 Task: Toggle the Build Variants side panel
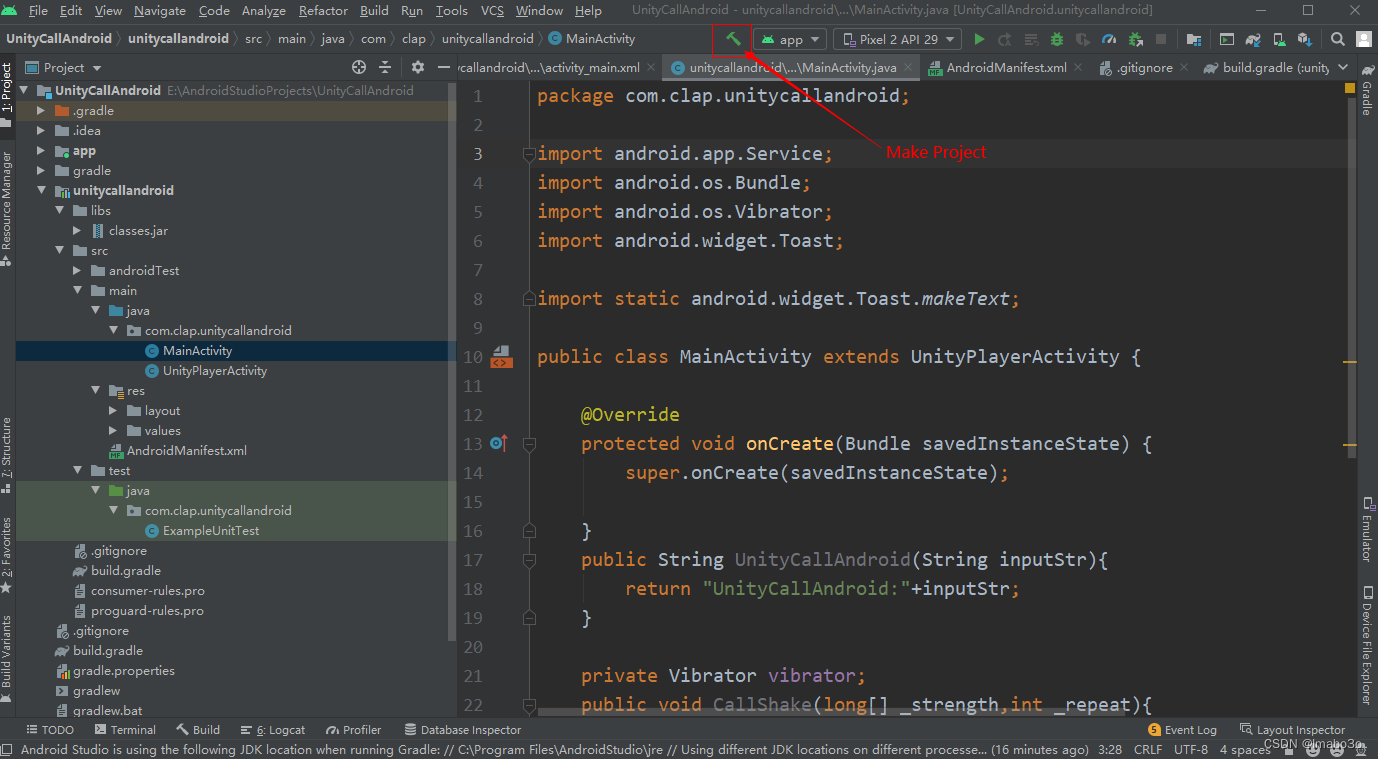7,658
